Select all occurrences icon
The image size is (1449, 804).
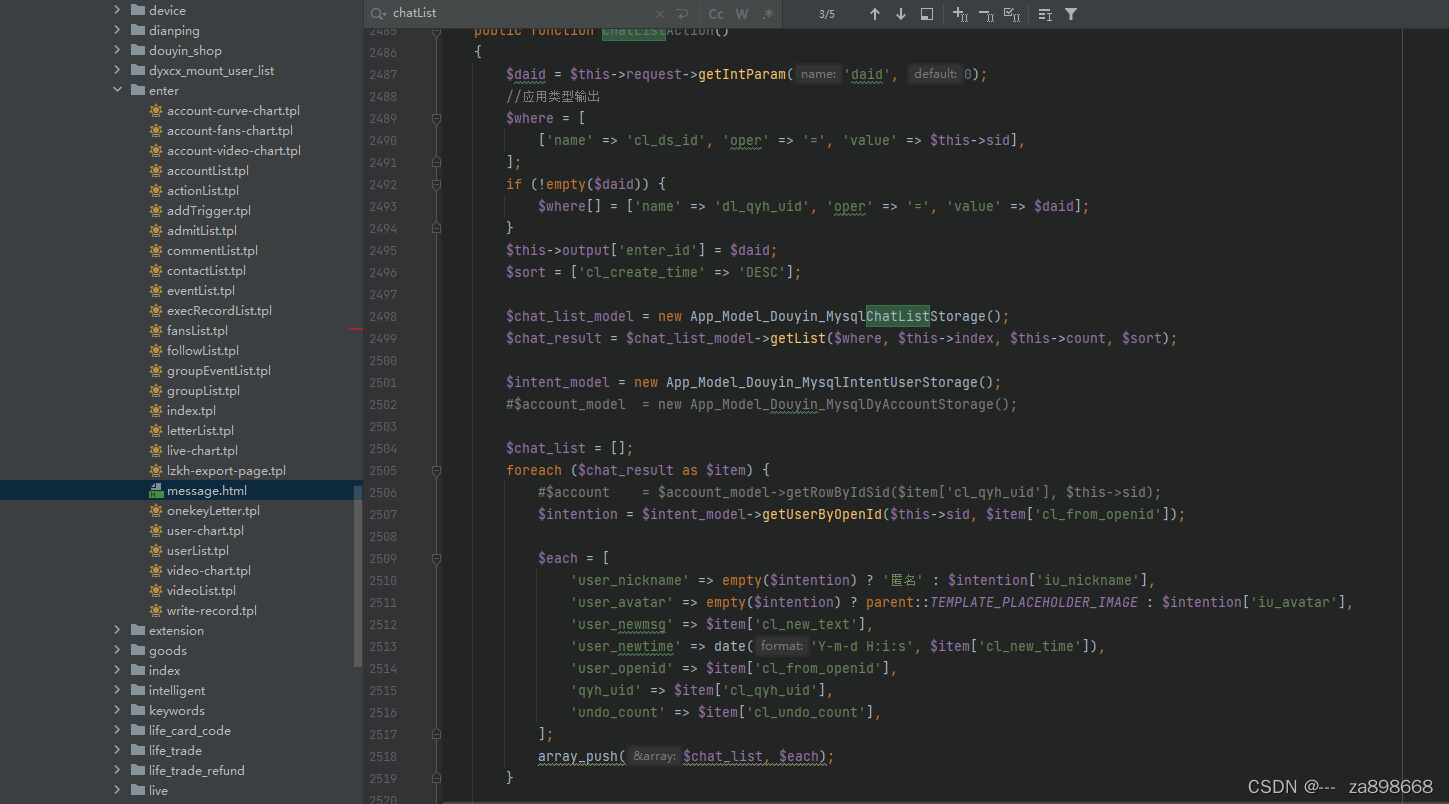pos(1012,14)
